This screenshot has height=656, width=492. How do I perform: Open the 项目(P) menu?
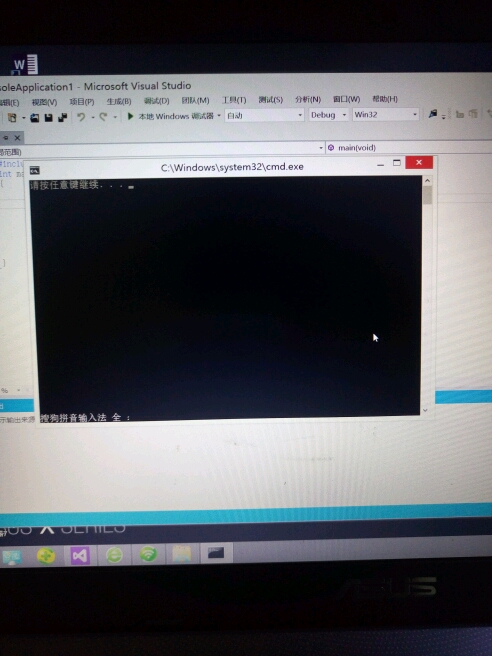coord(82,101)
